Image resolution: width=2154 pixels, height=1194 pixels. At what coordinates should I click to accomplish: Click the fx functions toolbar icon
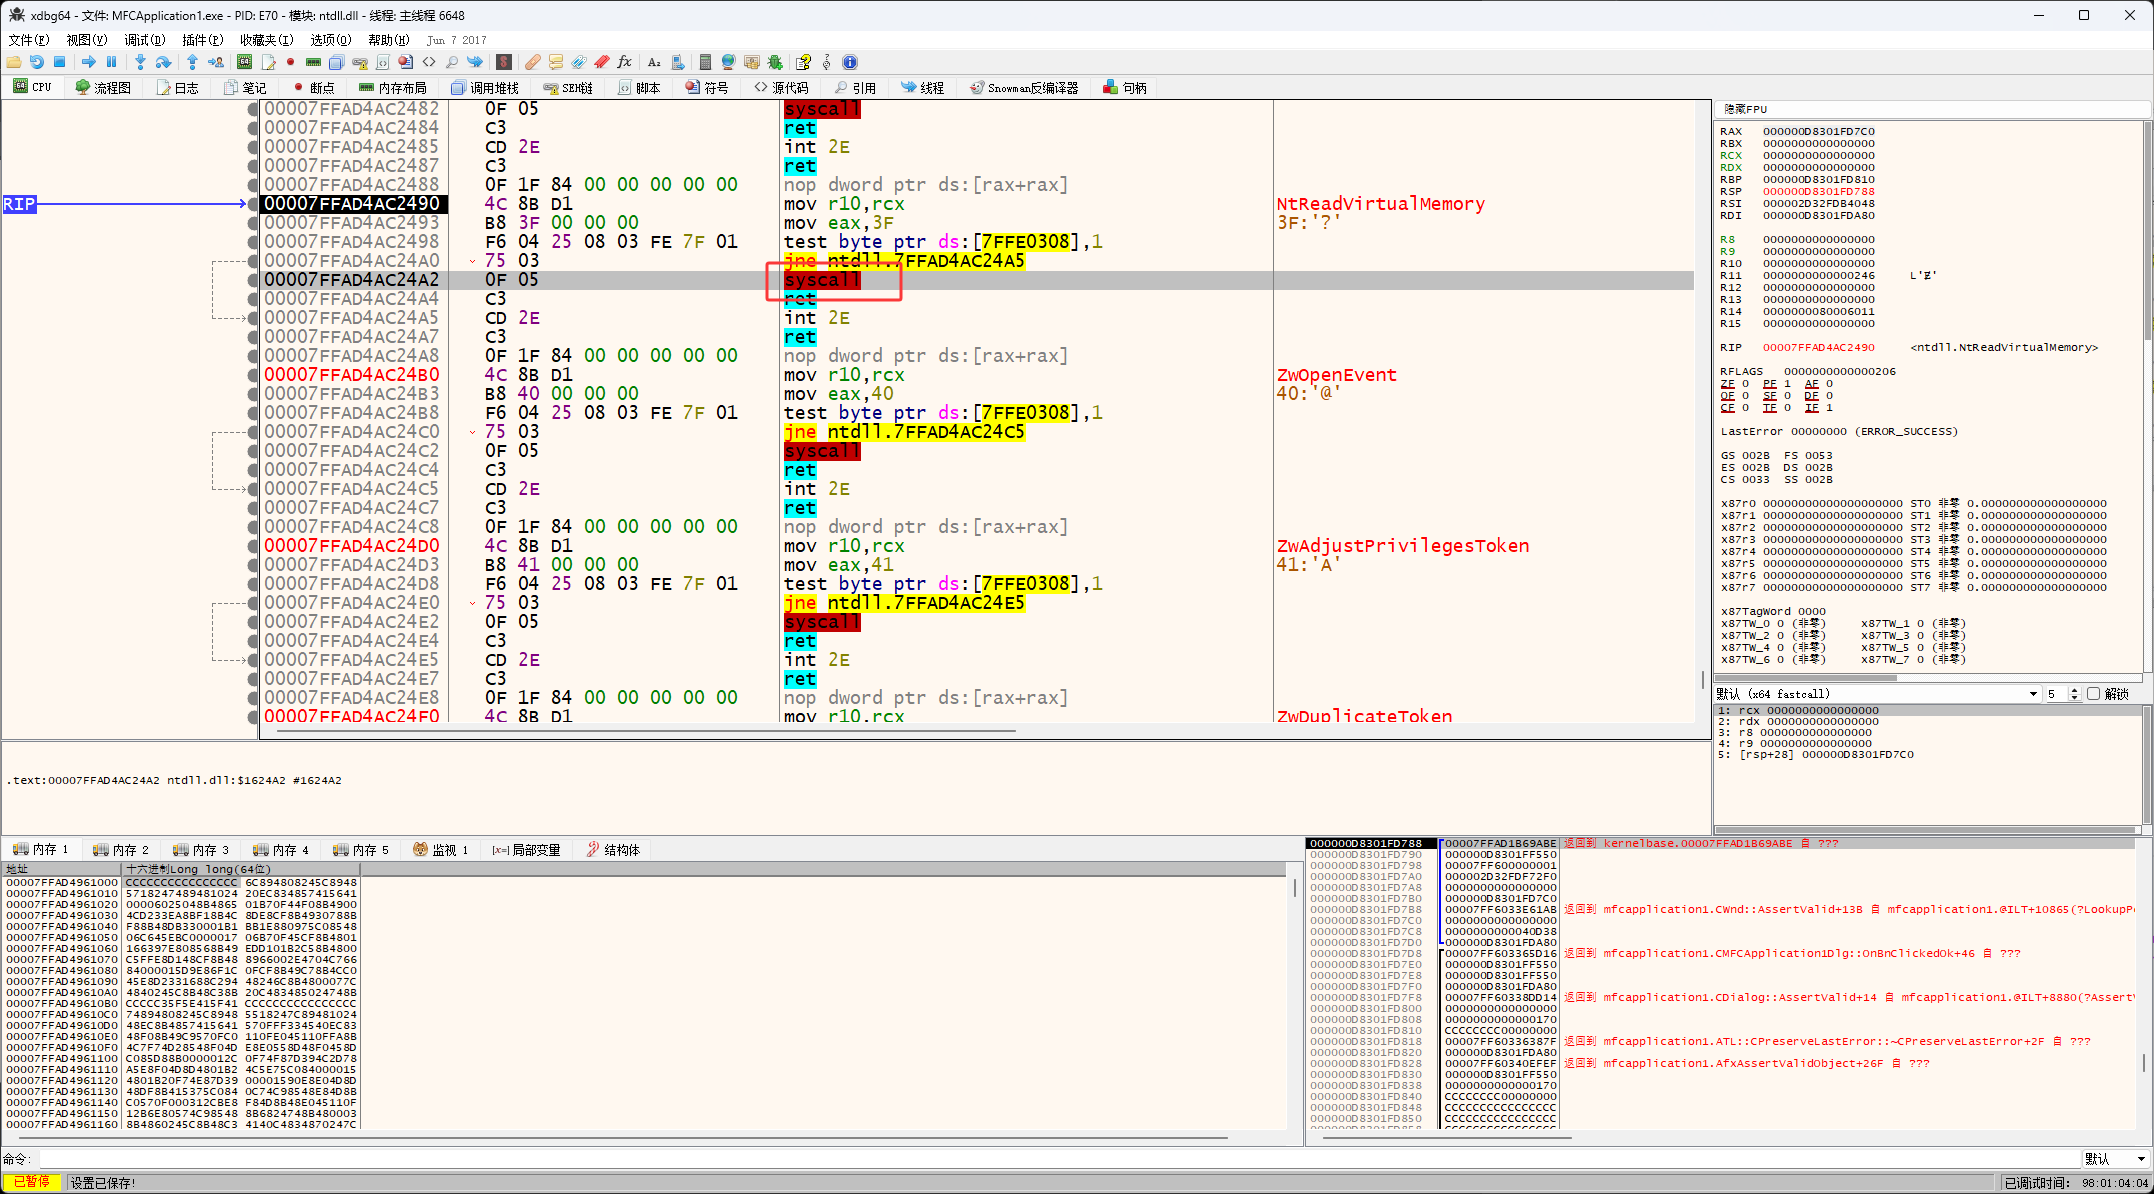[624, 62]
